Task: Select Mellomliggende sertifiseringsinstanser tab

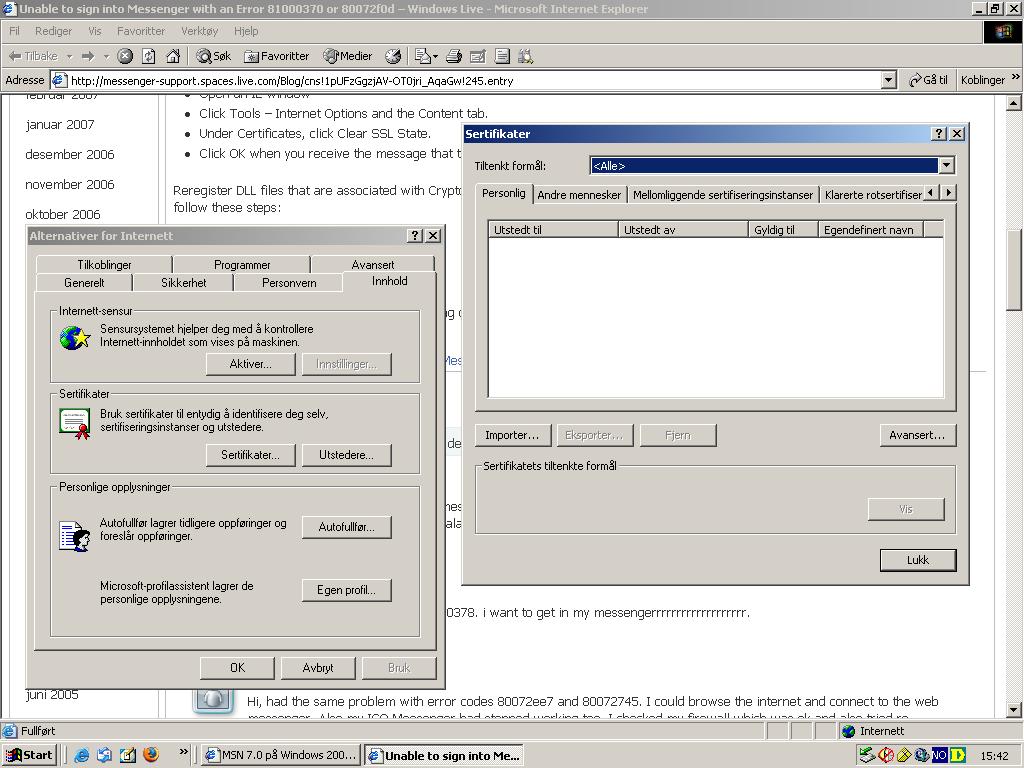Action: point(723,195)
